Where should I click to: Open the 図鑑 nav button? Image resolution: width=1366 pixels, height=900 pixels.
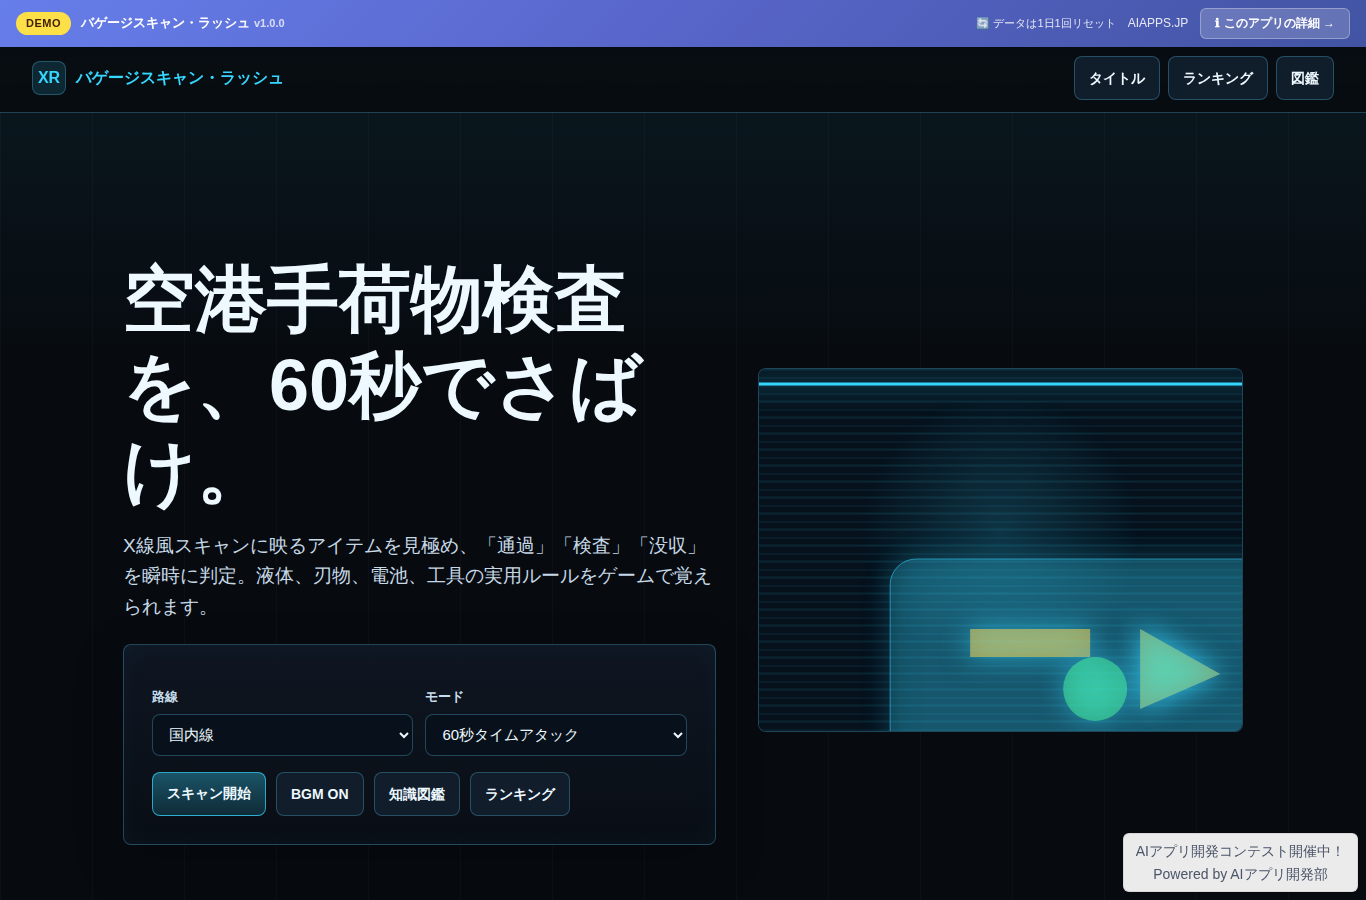tap(1305, 78)
